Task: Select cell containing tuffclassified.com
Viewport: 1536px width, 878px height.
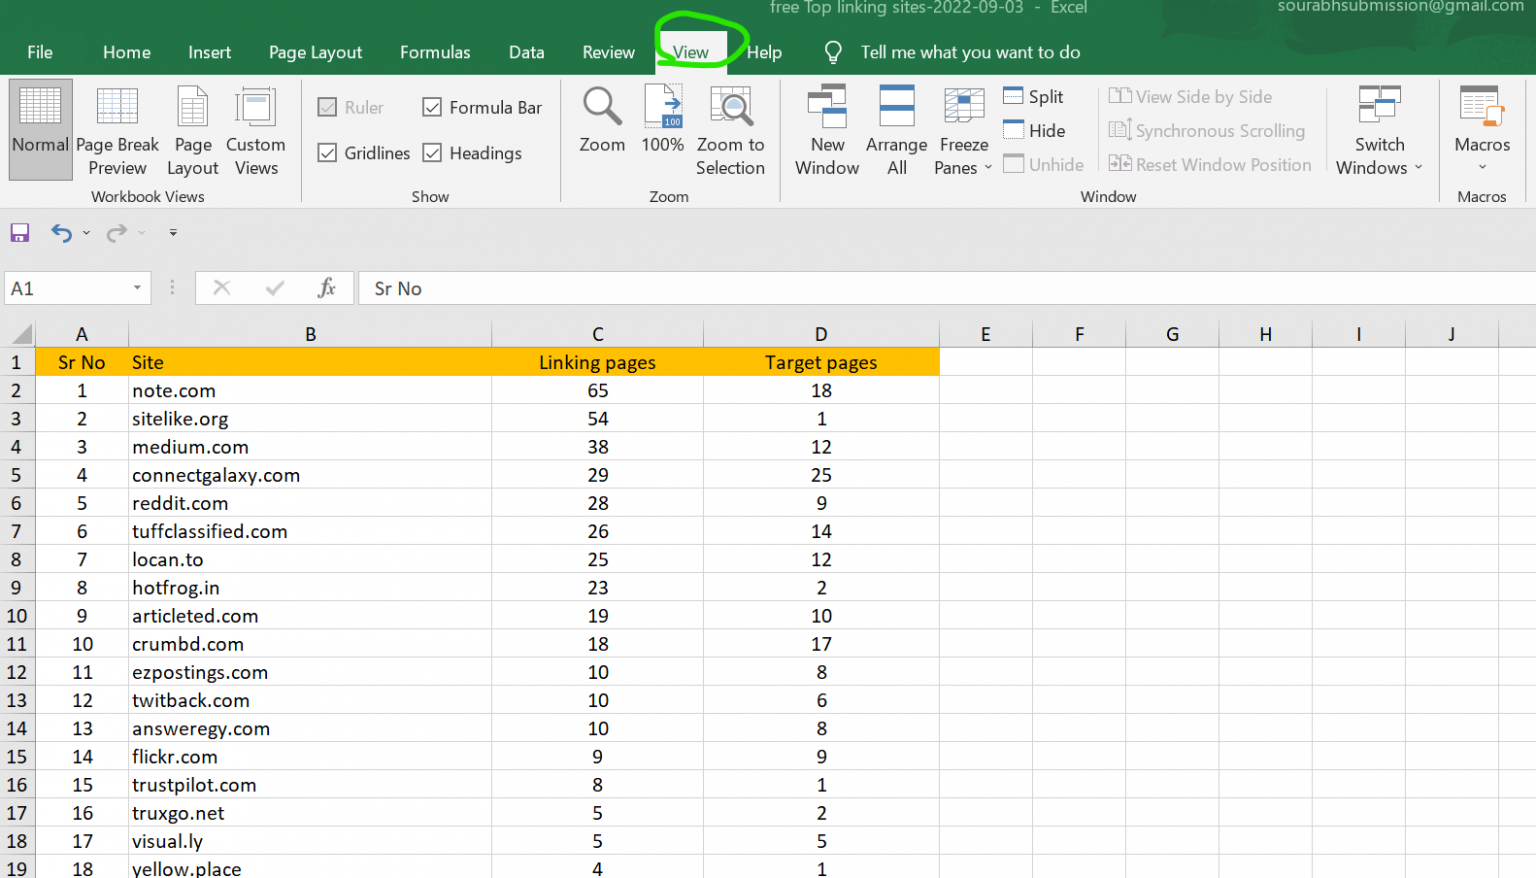Action: [x=310, y=531]
